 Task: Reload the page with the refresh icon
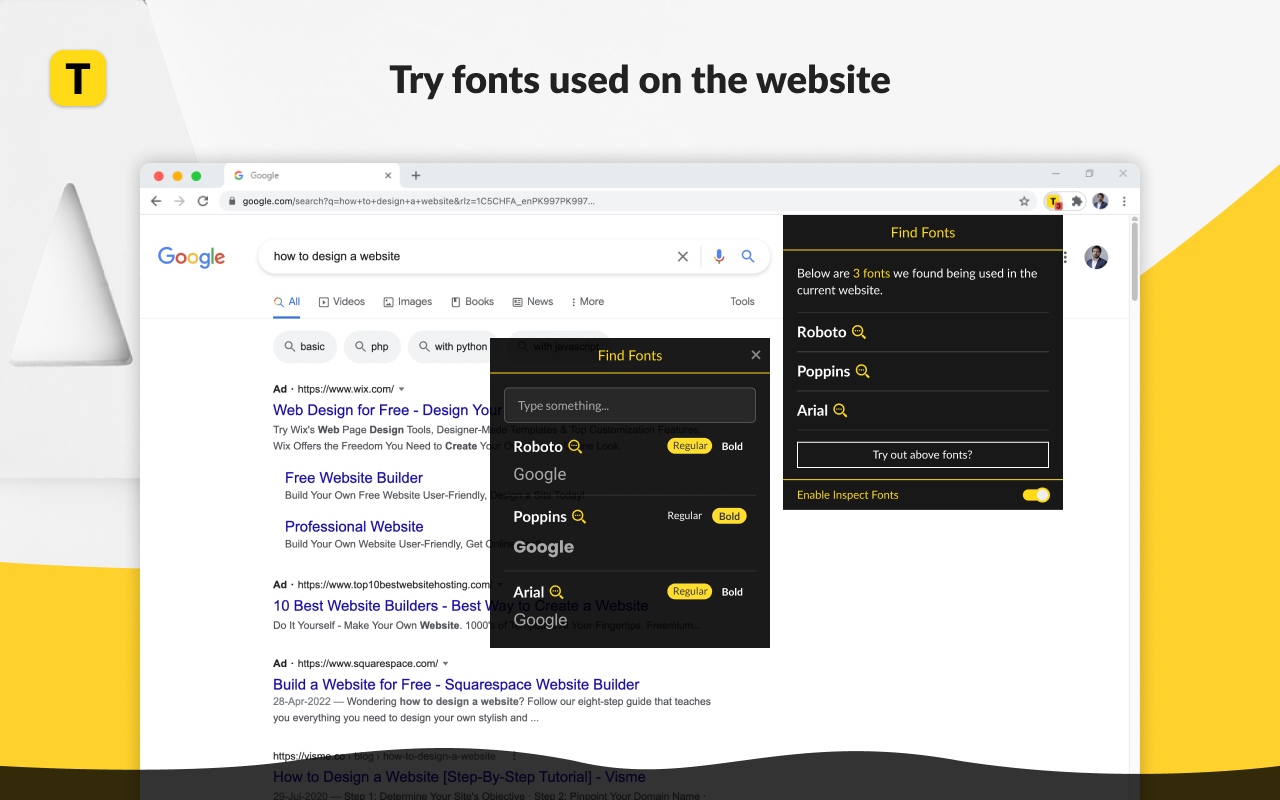point(203,201)
